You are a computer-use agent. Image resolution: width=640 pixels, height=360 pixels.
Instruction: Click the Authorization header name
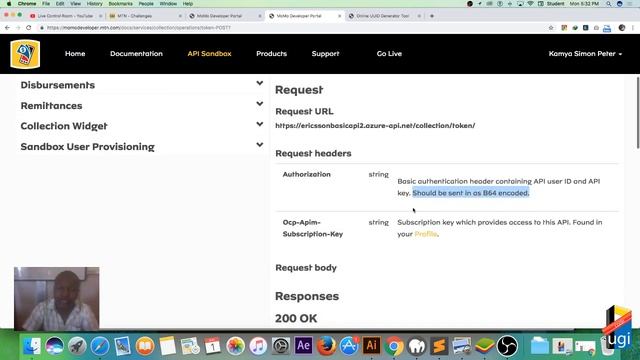point(307,174)
